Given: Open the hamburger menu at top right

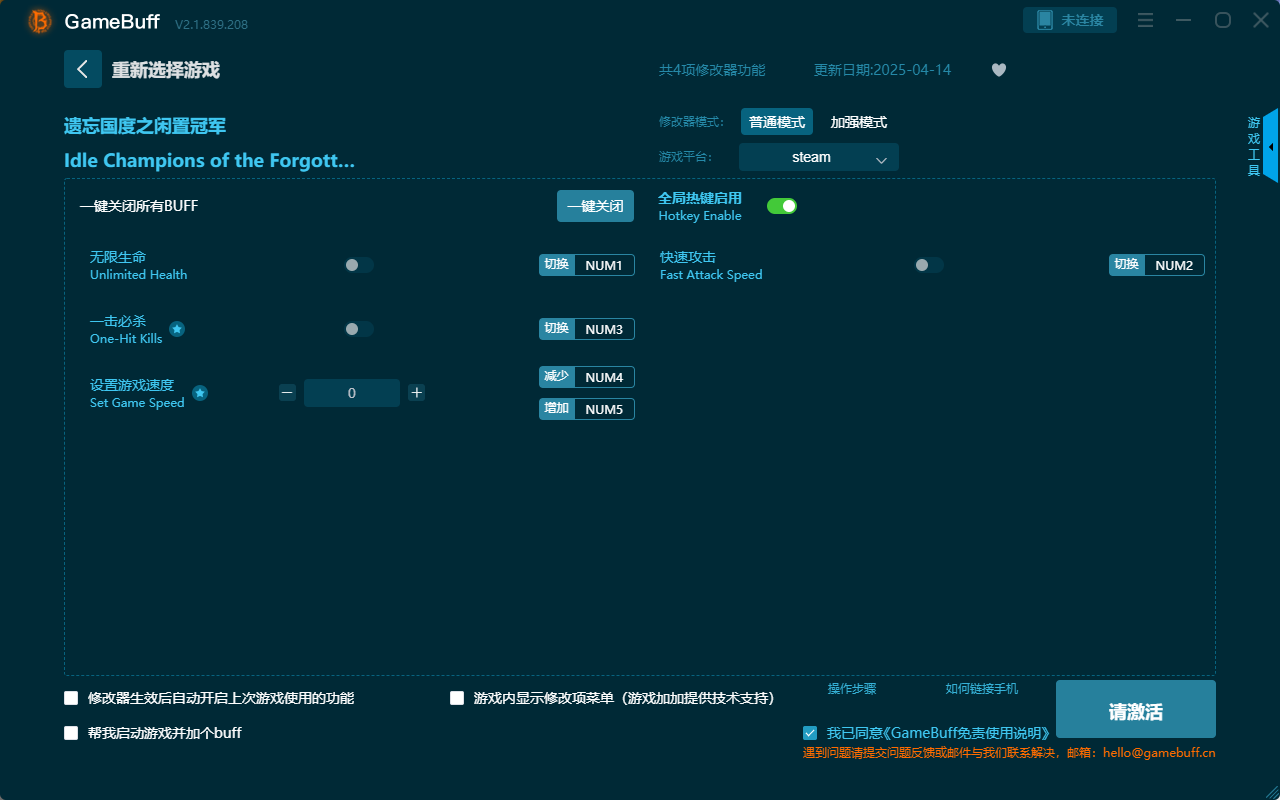Looking at the screenshot, I should coord(1144,20).
